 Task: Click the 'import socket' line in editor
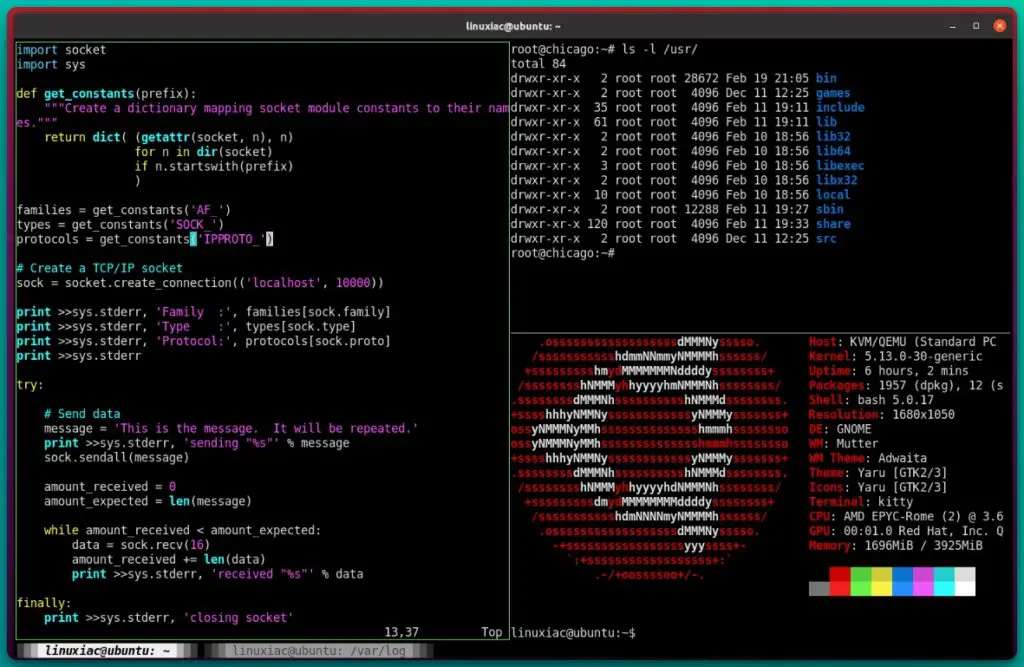(x=61, y=50)
